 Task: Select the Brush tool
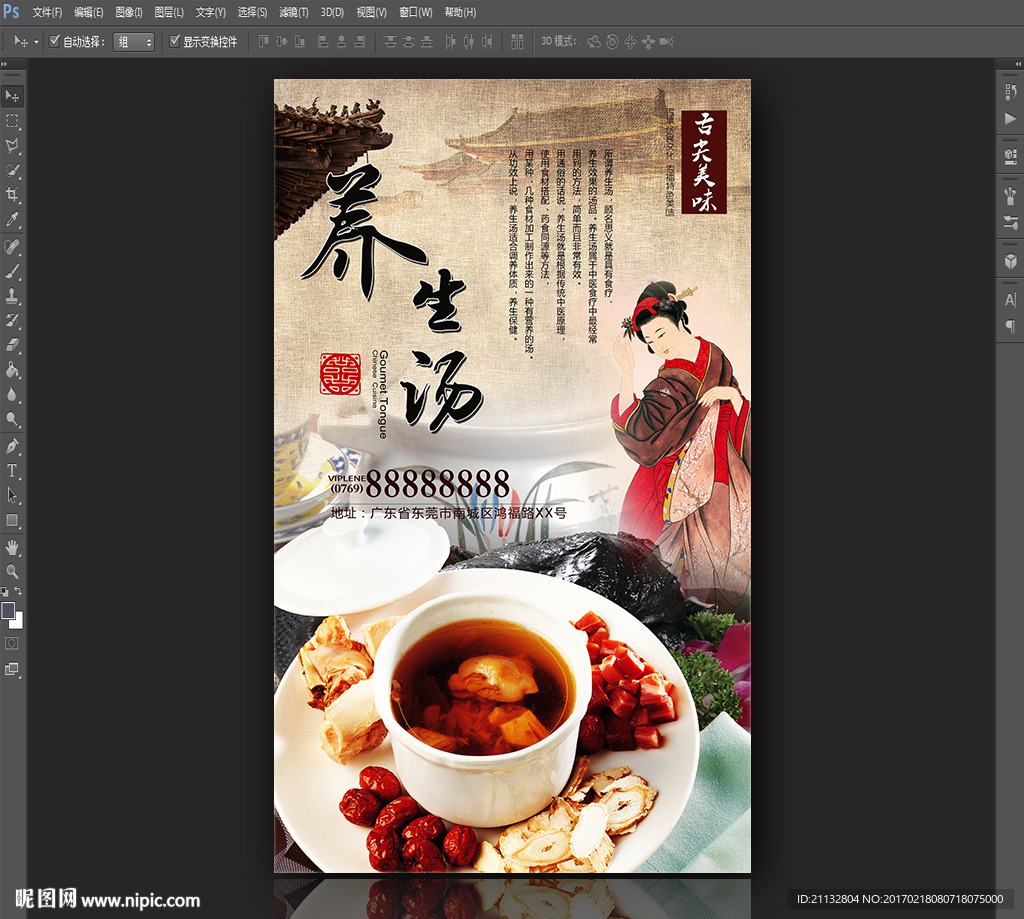tap(12, 272)
